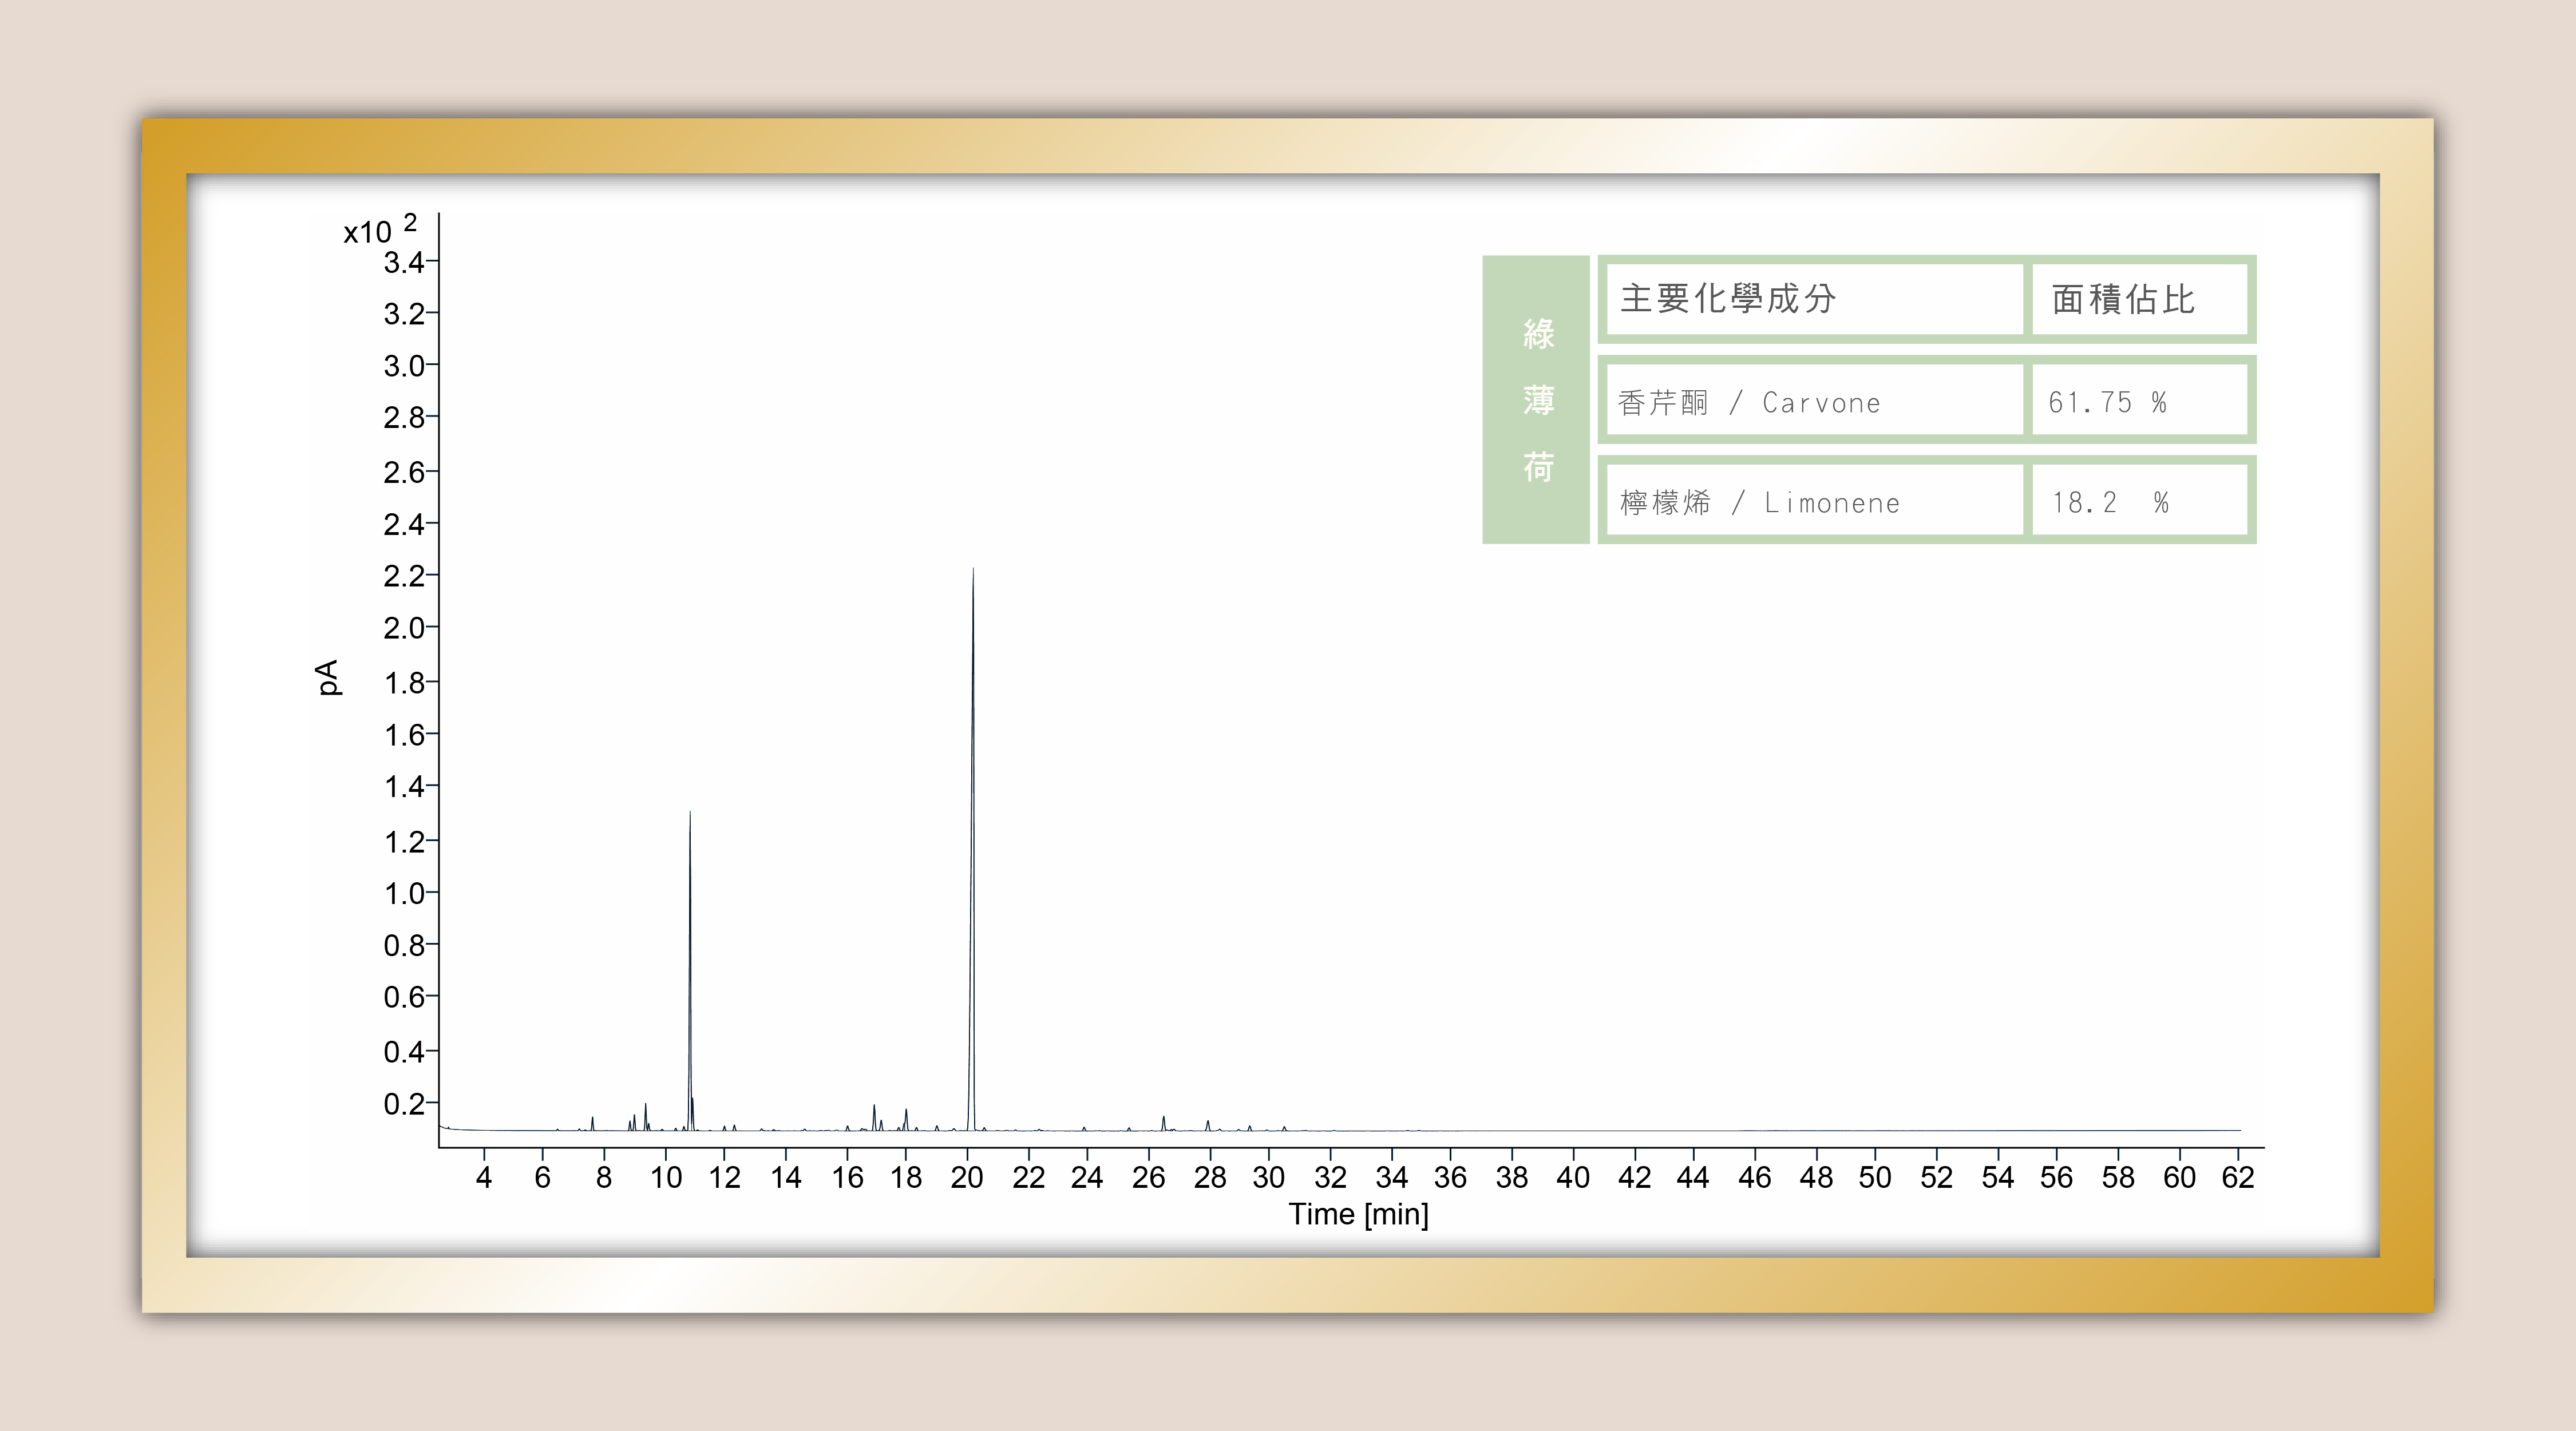
Task: Click the pA y-axis label
Action: (328, 677)
